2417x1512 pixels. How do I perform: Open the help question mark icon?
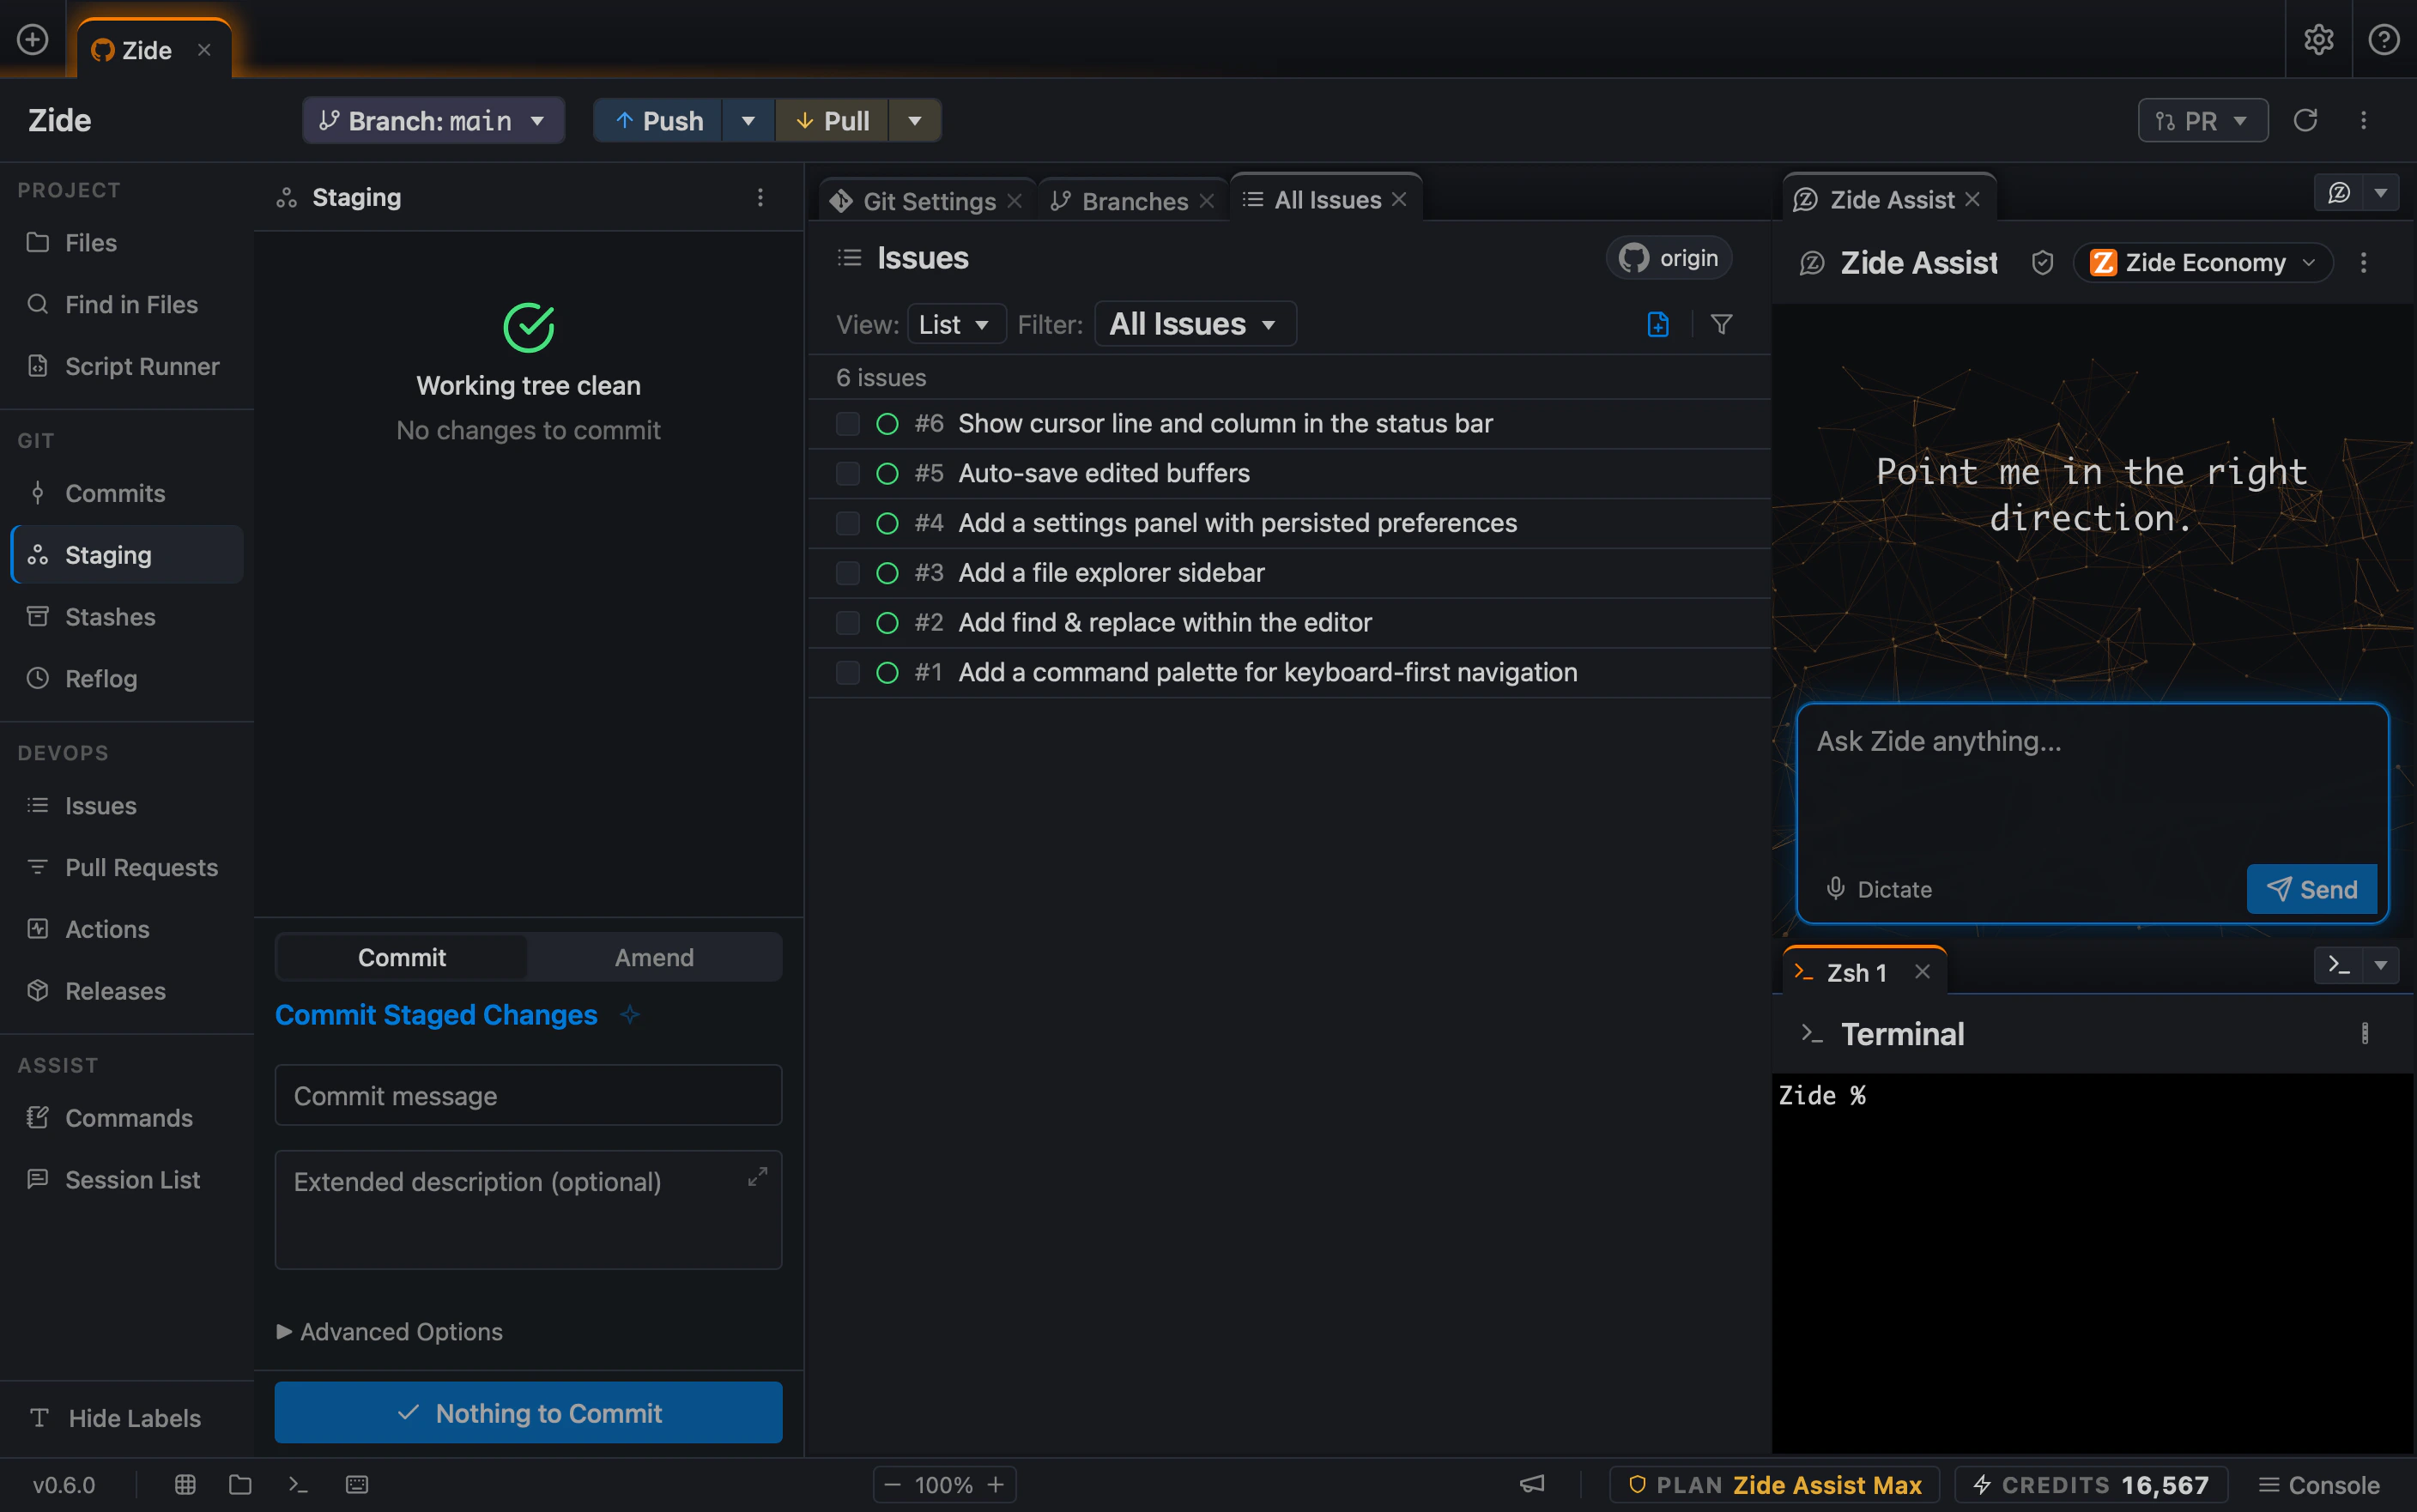click(2384, 39)
